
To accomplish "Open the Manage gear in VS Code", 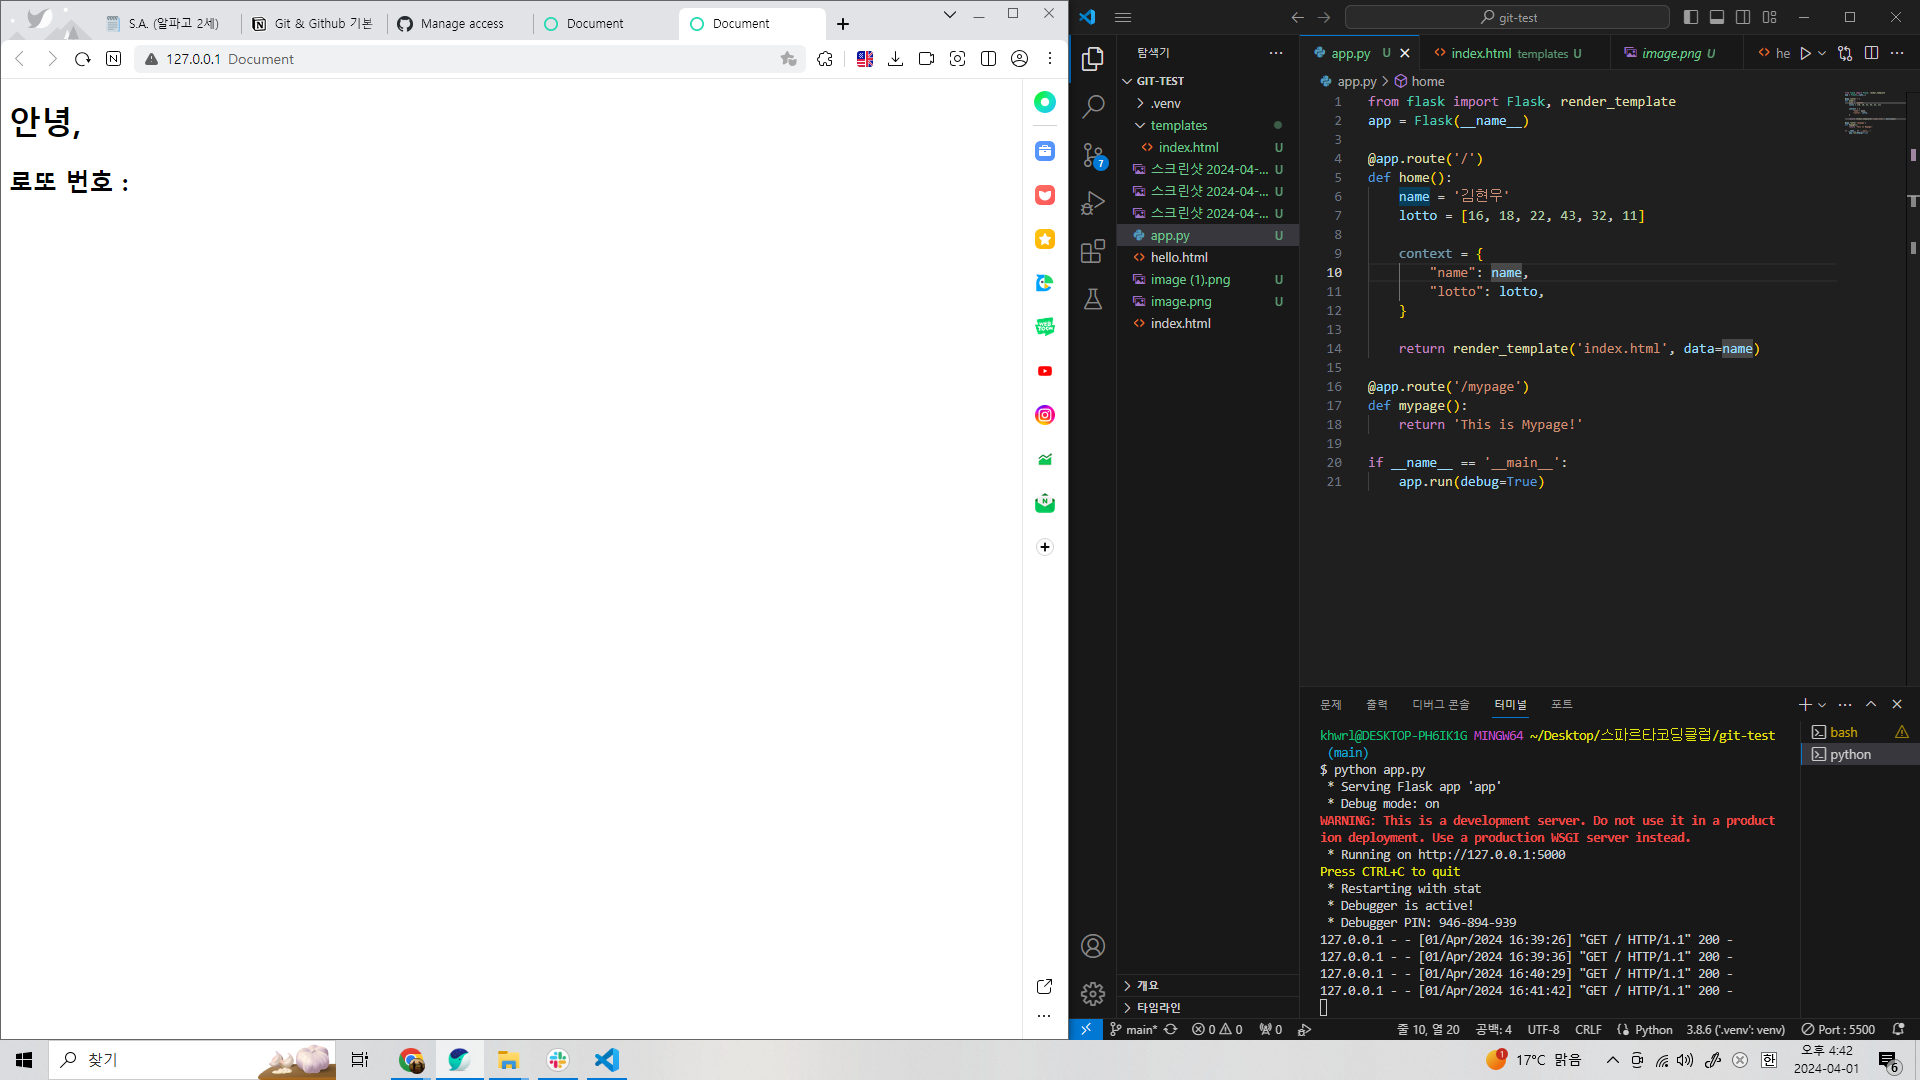I will [x=1093, y=994].
